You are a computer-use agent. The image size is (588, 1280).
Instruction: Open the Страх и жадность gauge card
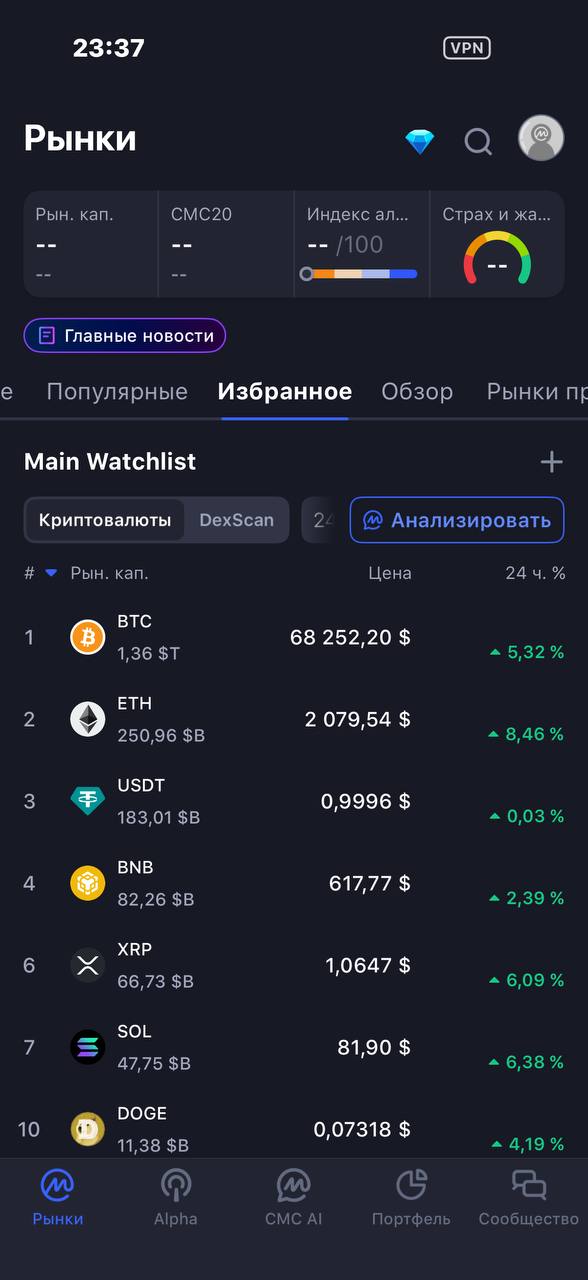pos(497,244)
